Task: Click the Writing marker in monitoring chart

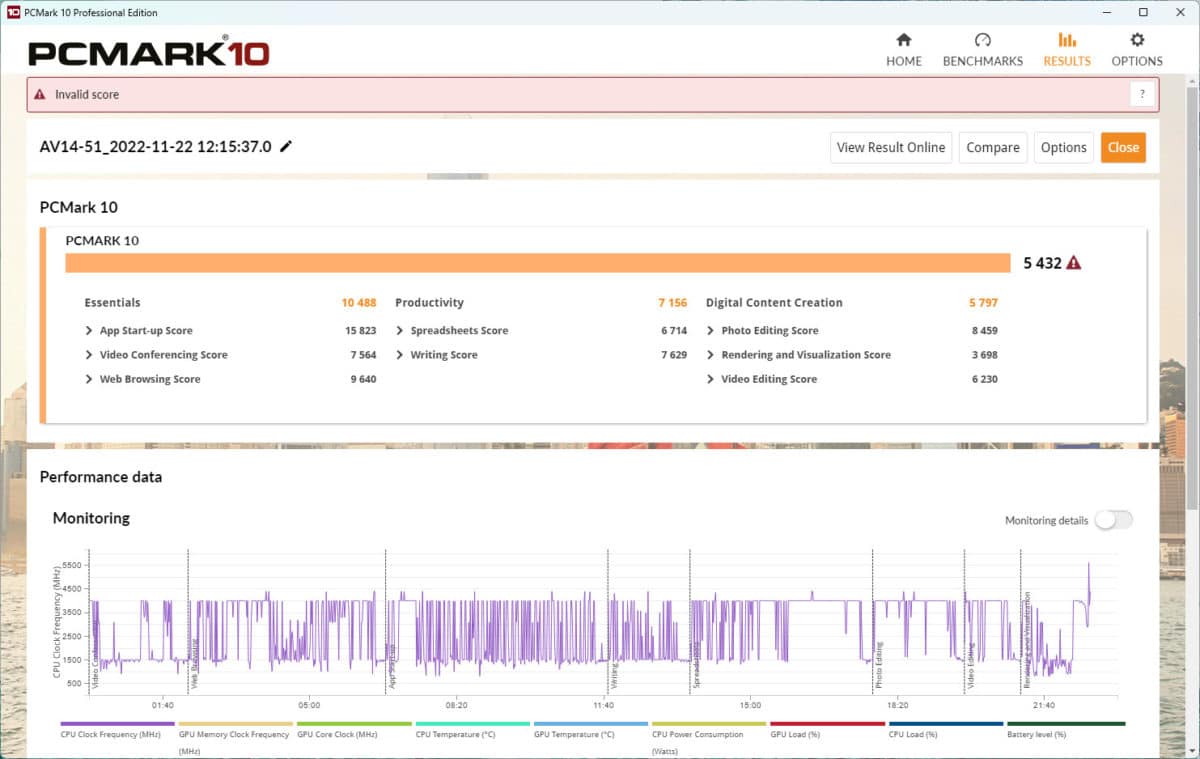Action: pyautogui.click(x=613, y=676)
